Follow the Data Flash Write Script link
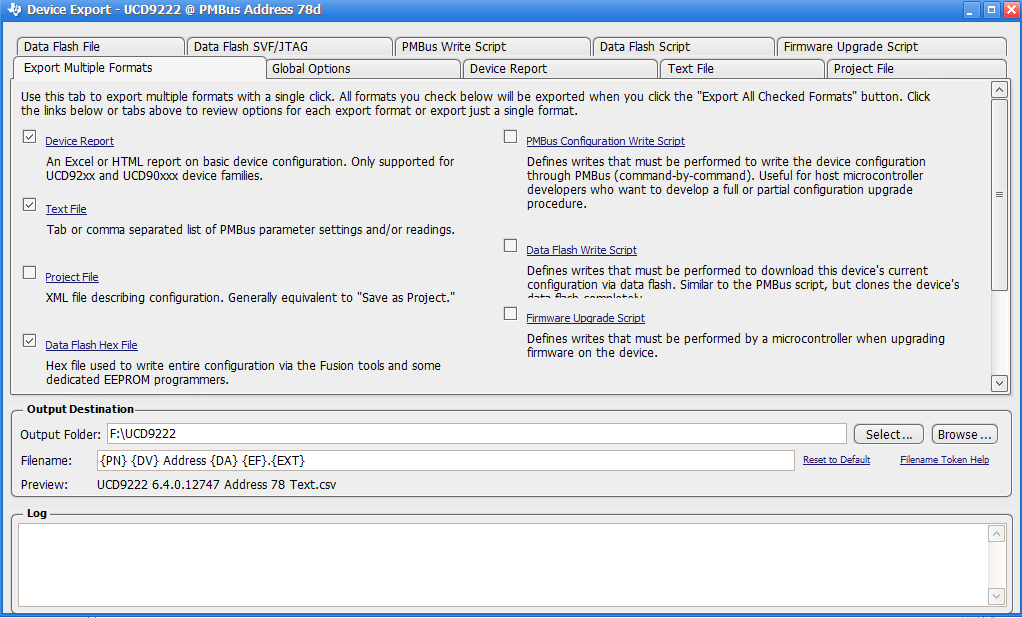 point(581,250)
